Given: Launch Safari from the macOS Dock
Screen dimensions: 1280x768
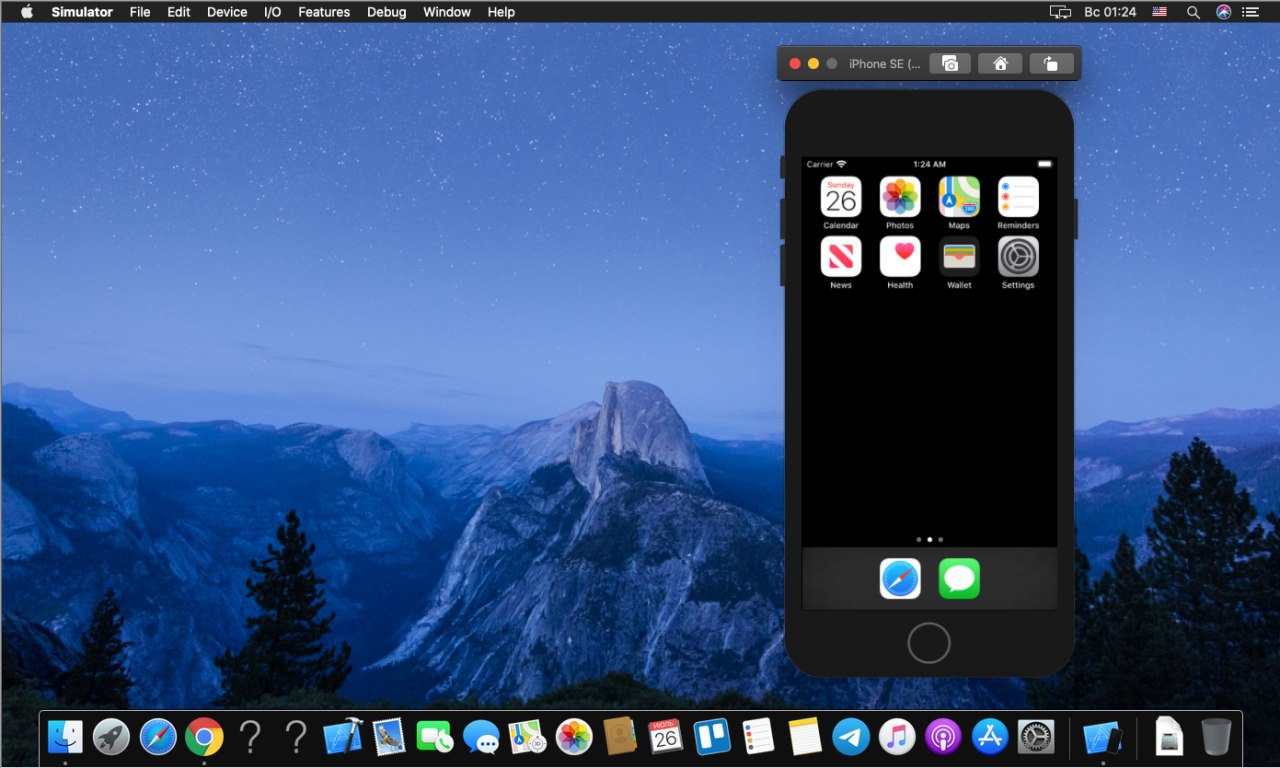Looking at the screenshot, I should click(158, 738).
